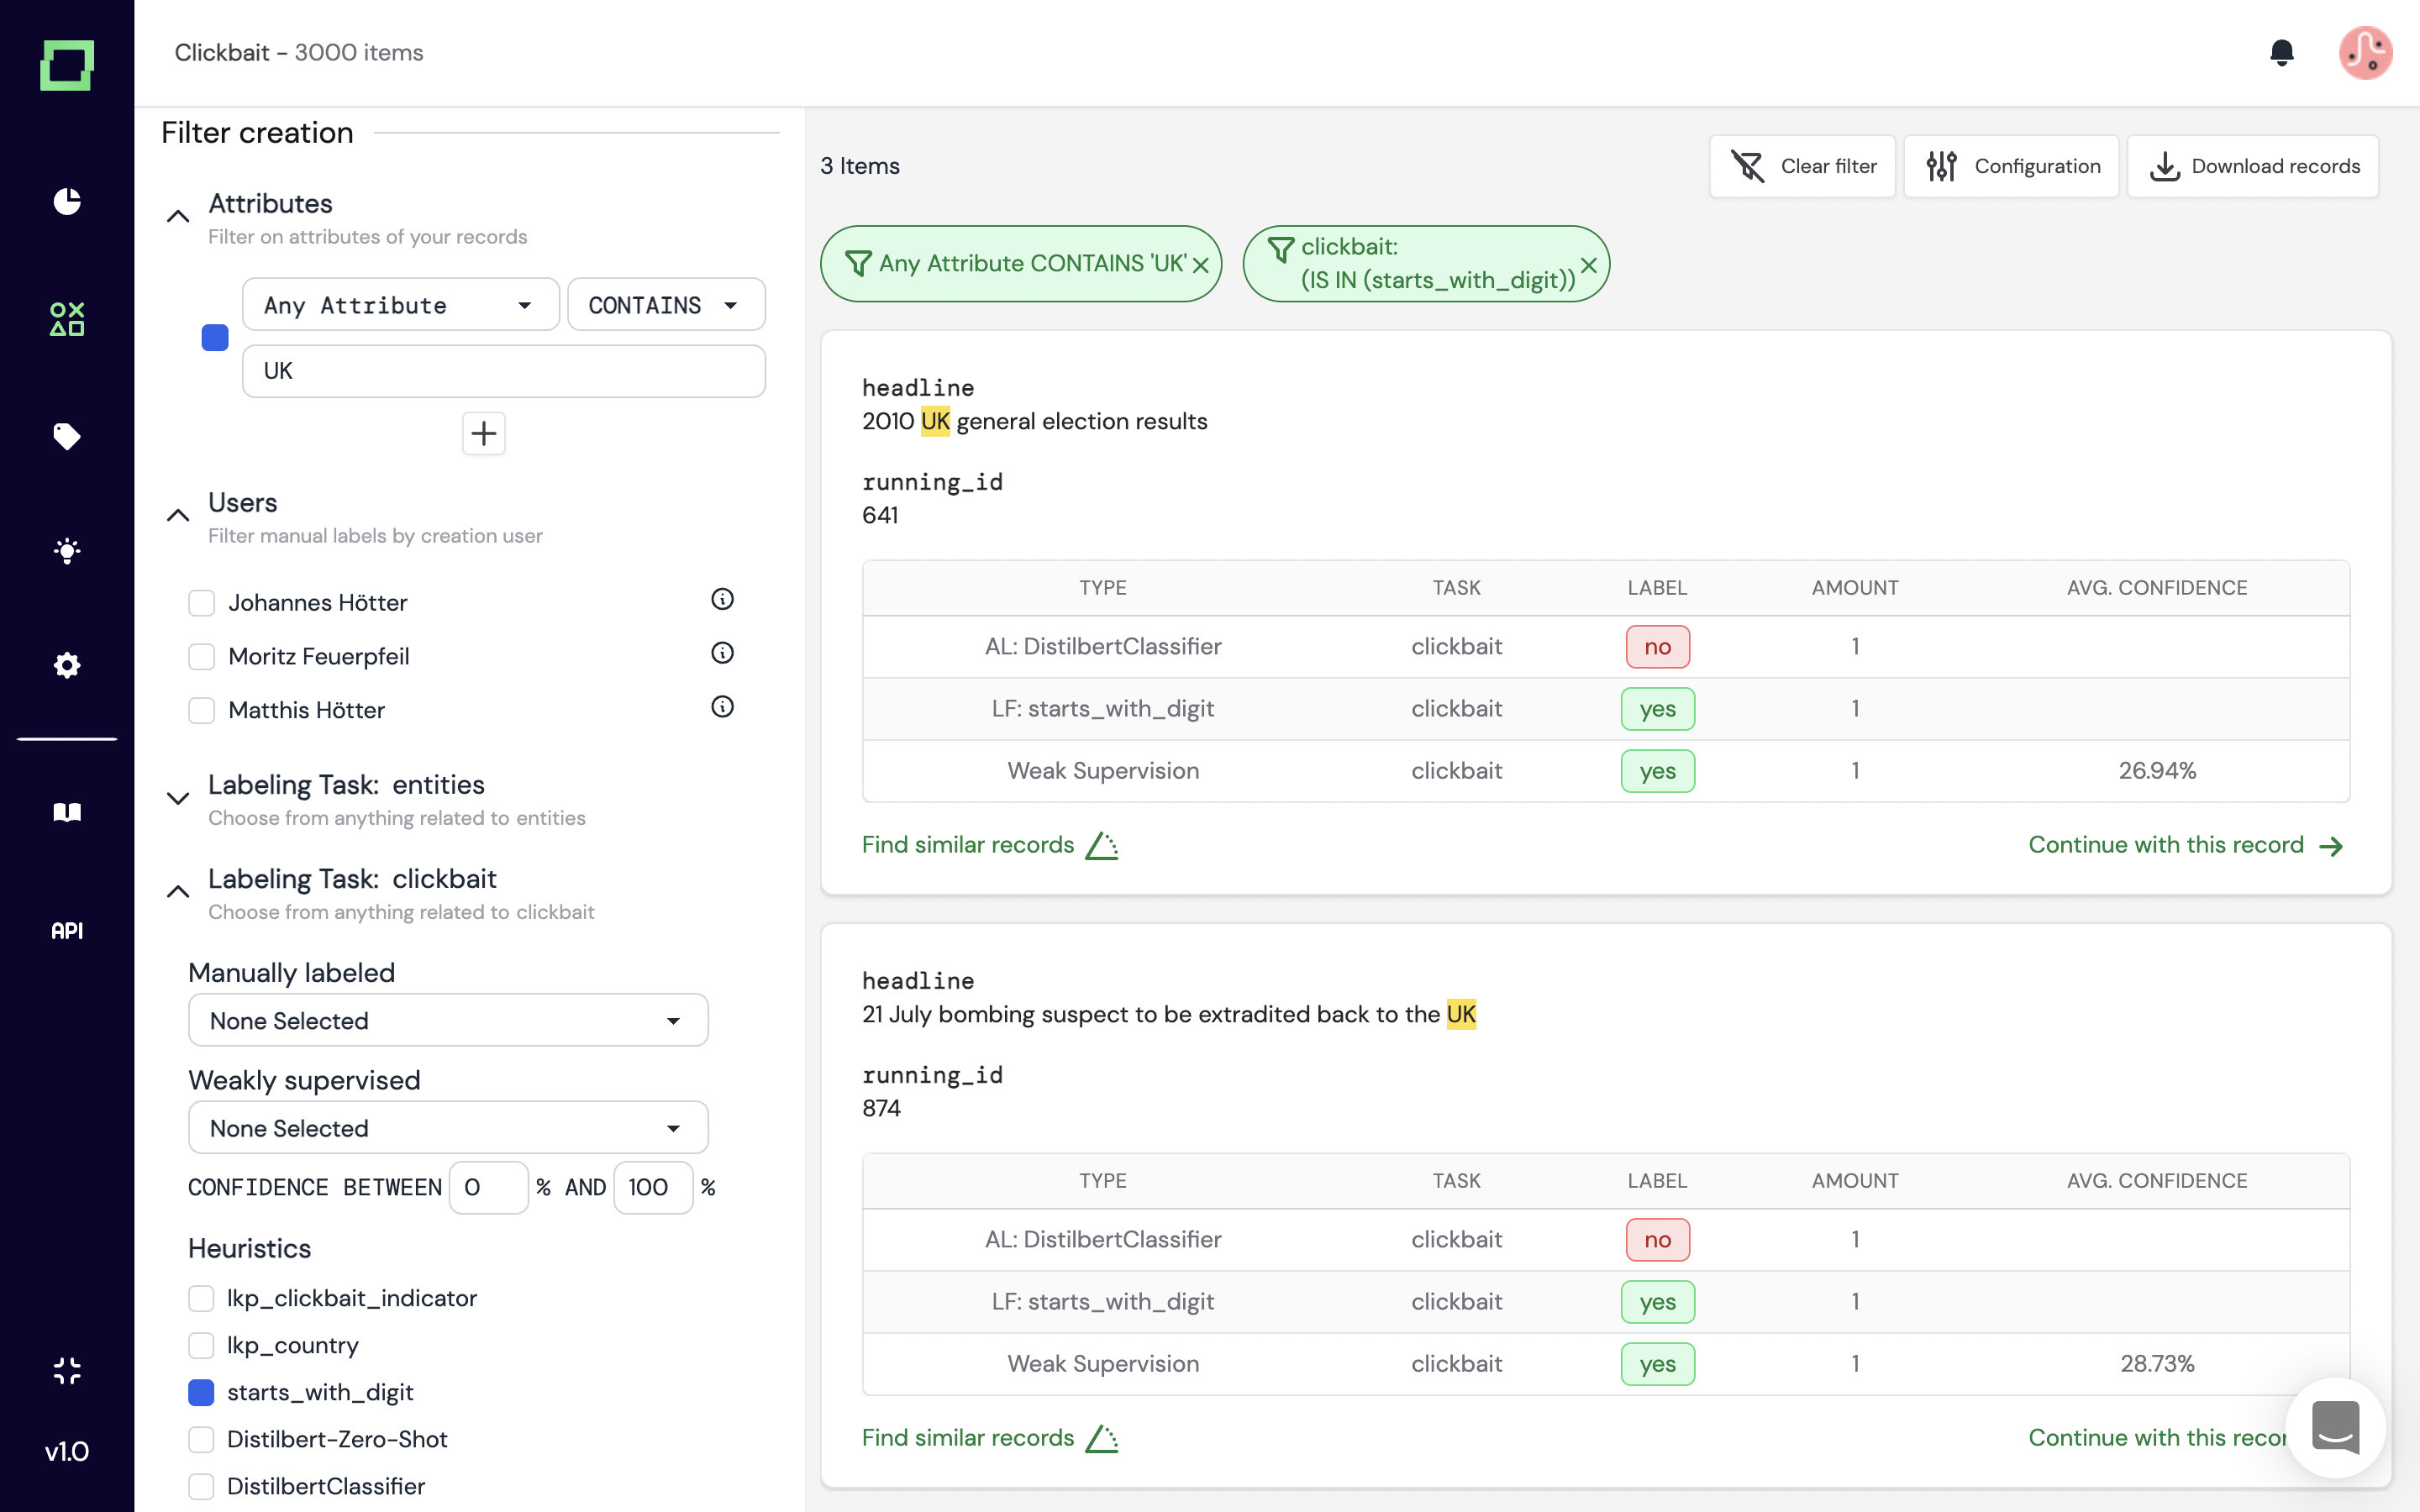Remove the 'Any Attribute CONTAINS UK' filter chip
Viewport: 2420px width, 1512px height.
point(1201,265)
